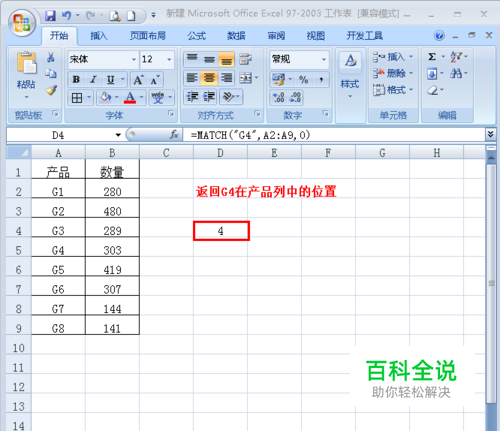Decrease the font size
This screenshot has height=431, width=500.
click(x=155, y=80)
